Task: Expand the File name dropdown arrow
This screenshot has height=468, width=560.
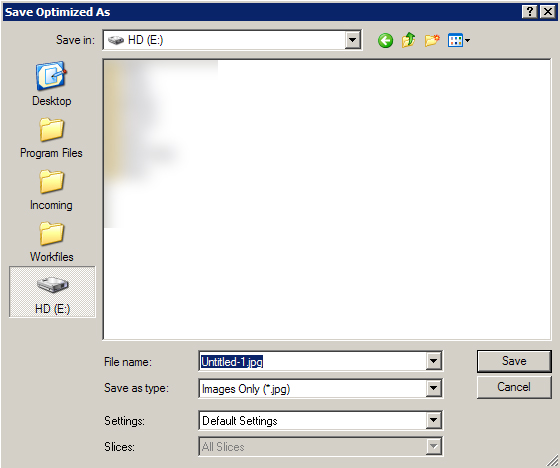Action: click(x=433, y=361)
